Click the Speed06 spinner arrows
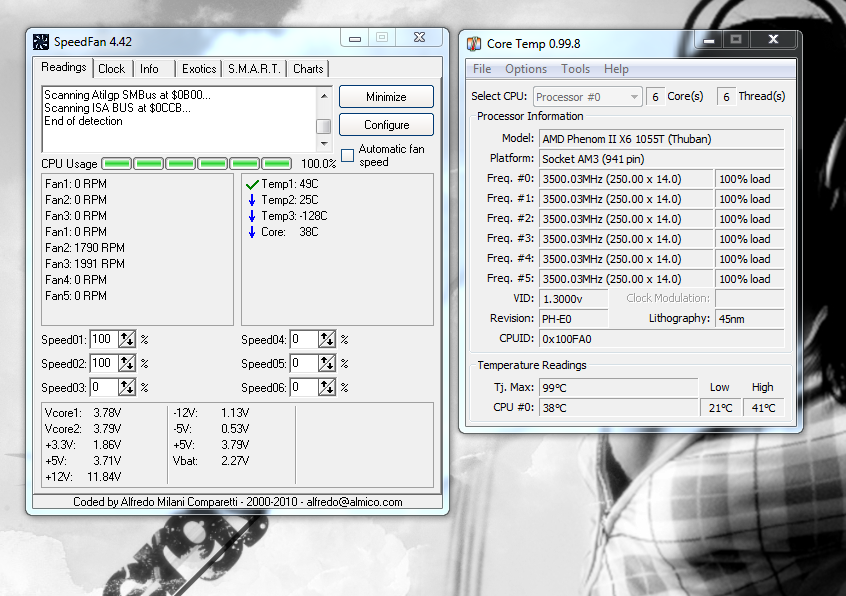Viewport: 846px width, 596px height. [326, 387]
